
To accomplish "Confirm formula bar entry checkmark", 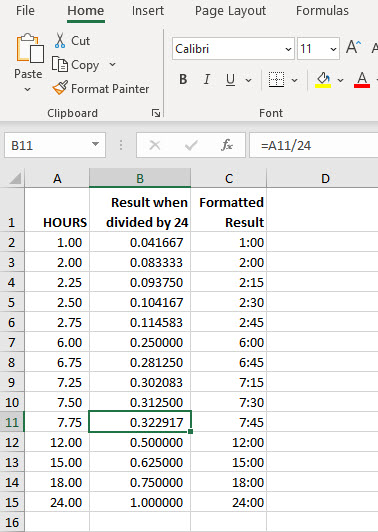I will point(191,145).
